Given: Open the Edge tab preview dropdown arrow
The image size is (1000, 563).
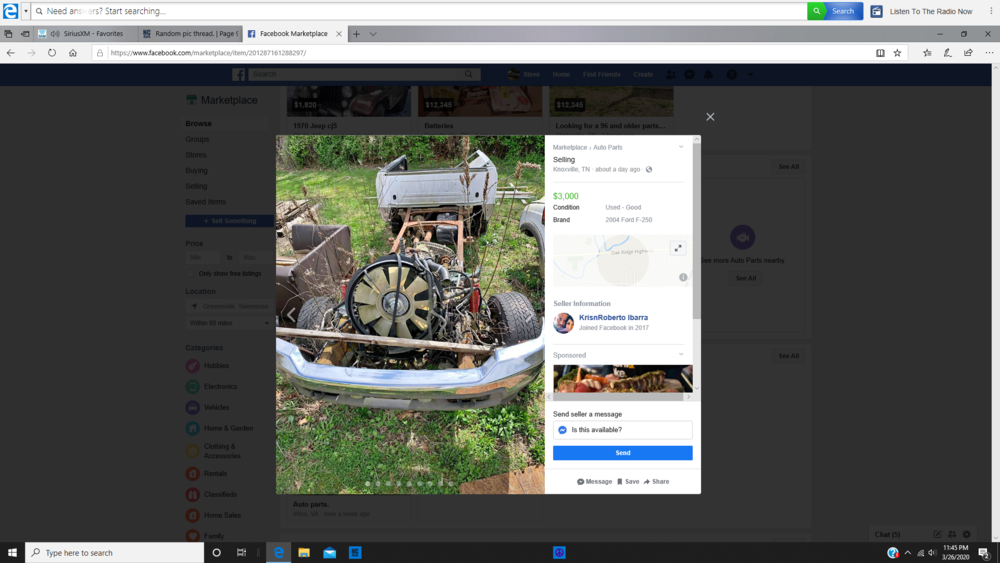Looking at the screenshot, I should click(373, 34).
